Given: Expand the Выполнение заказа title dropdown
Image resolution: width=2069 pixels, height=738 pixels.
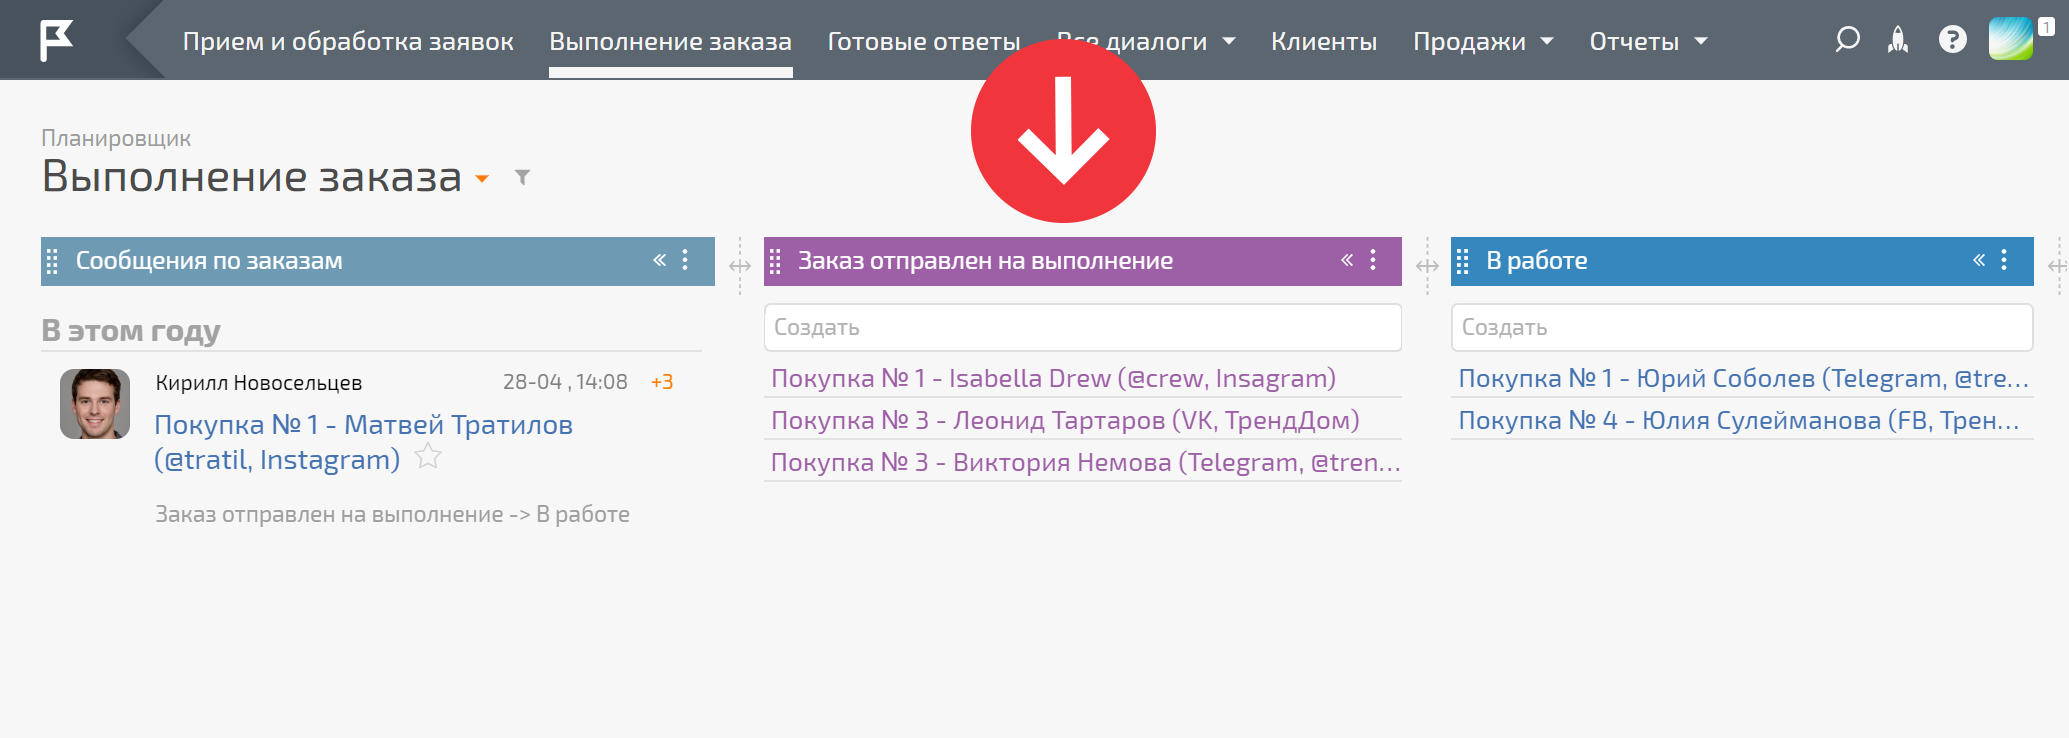Looking at the screenshot, I should point(482,179).
